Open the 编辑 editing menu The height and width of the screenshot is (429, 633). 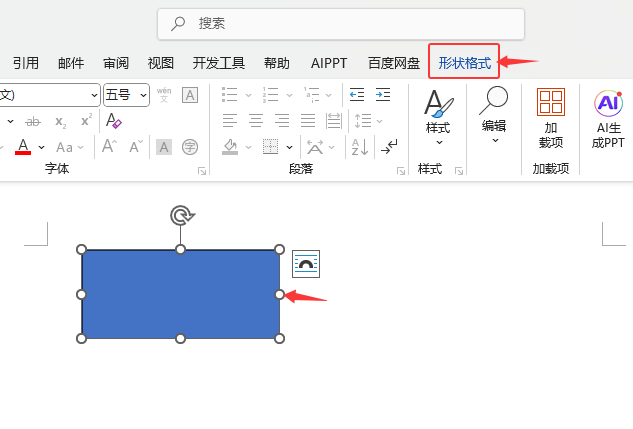tap(494, 115)
